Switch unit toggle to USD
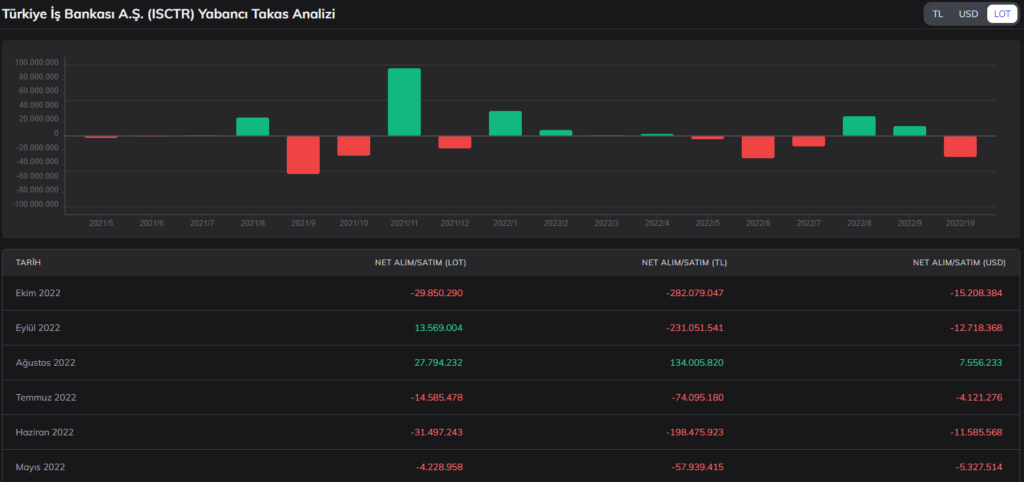1024x482 pixels. pos(968,14)
